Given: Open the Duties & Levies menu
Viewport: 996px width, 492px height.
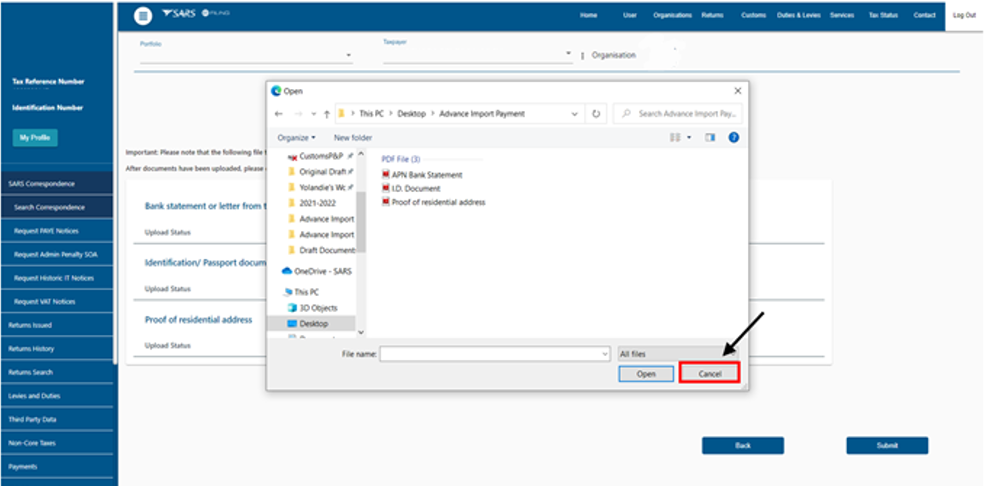Looking at the screenshot, I should pos(800,15).
